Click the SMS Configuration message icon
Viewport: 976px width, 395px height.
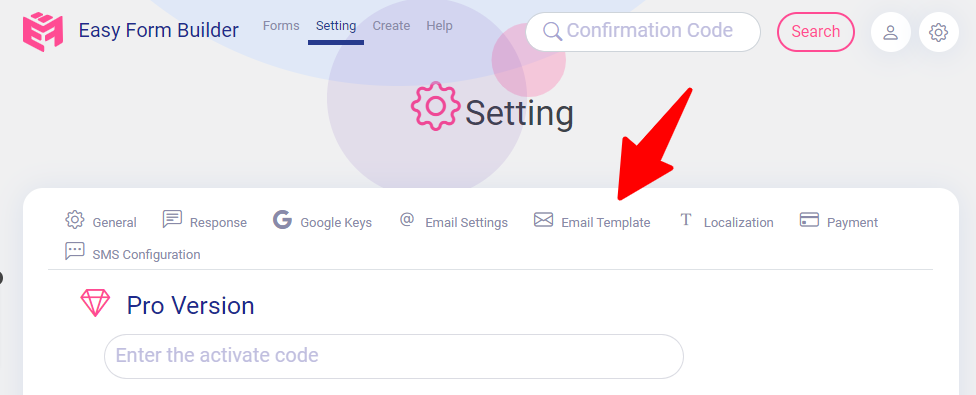[x=75, y=251]
